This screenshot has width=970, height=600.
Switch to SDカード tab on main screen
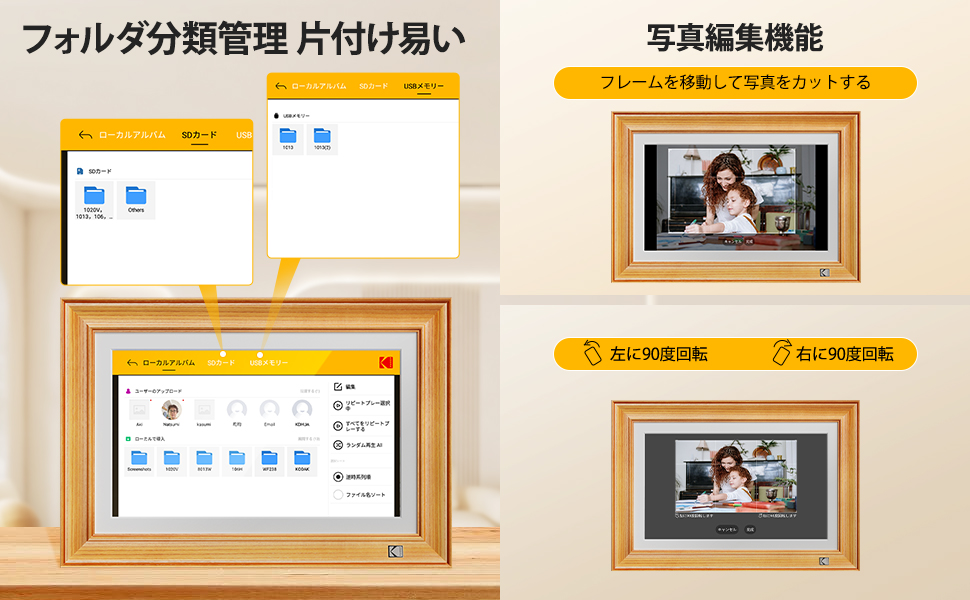point(221,363)
